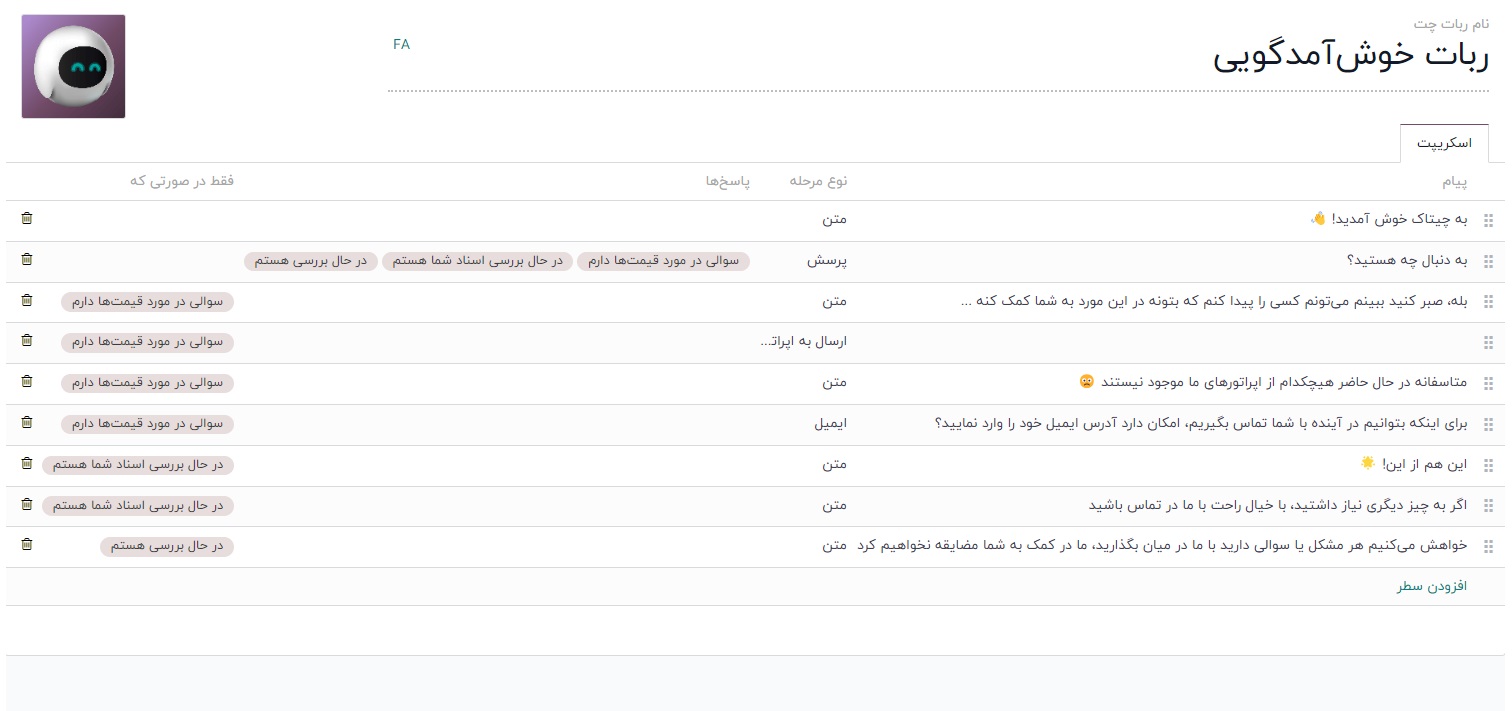
Task: Click the condition tag on the 'اگر به چیز دیگری' row
Action: click(x=138, y=506)
